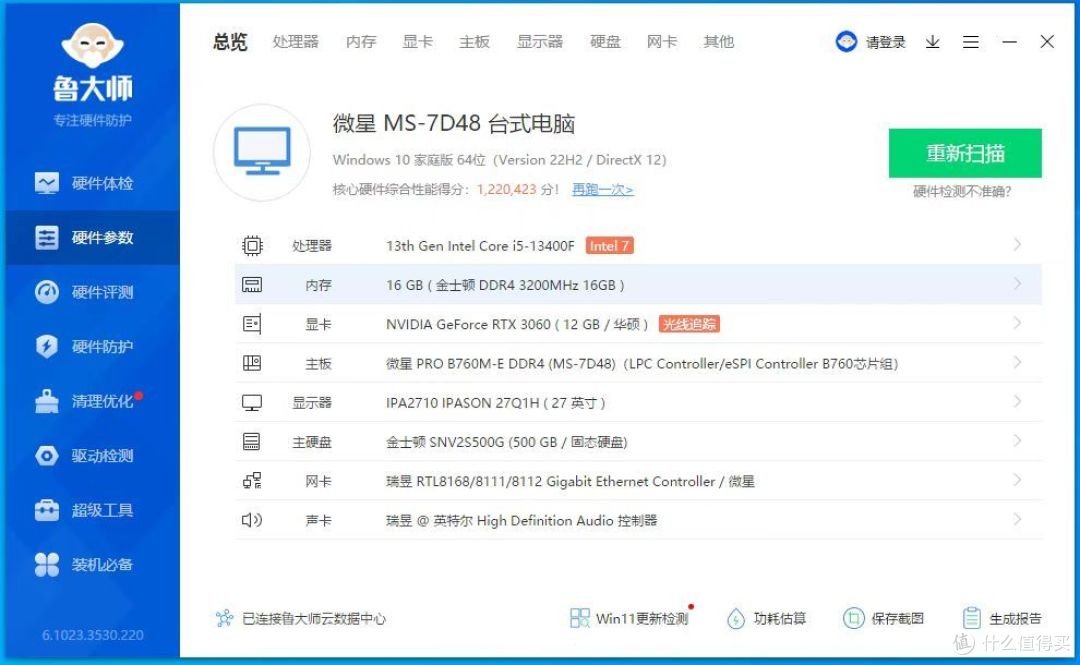Click the 显卡 graphics card icon
The image size is (1080, 665).
pos(252,324)
